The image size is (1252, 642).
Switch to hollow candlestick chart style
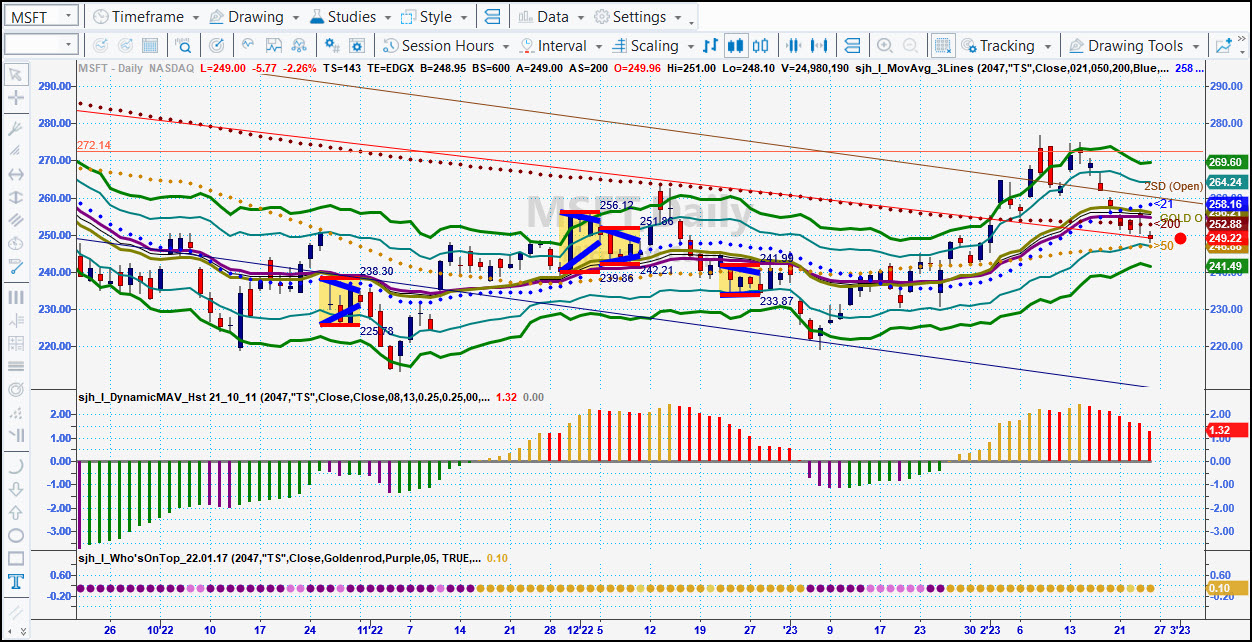pos(761,46)
